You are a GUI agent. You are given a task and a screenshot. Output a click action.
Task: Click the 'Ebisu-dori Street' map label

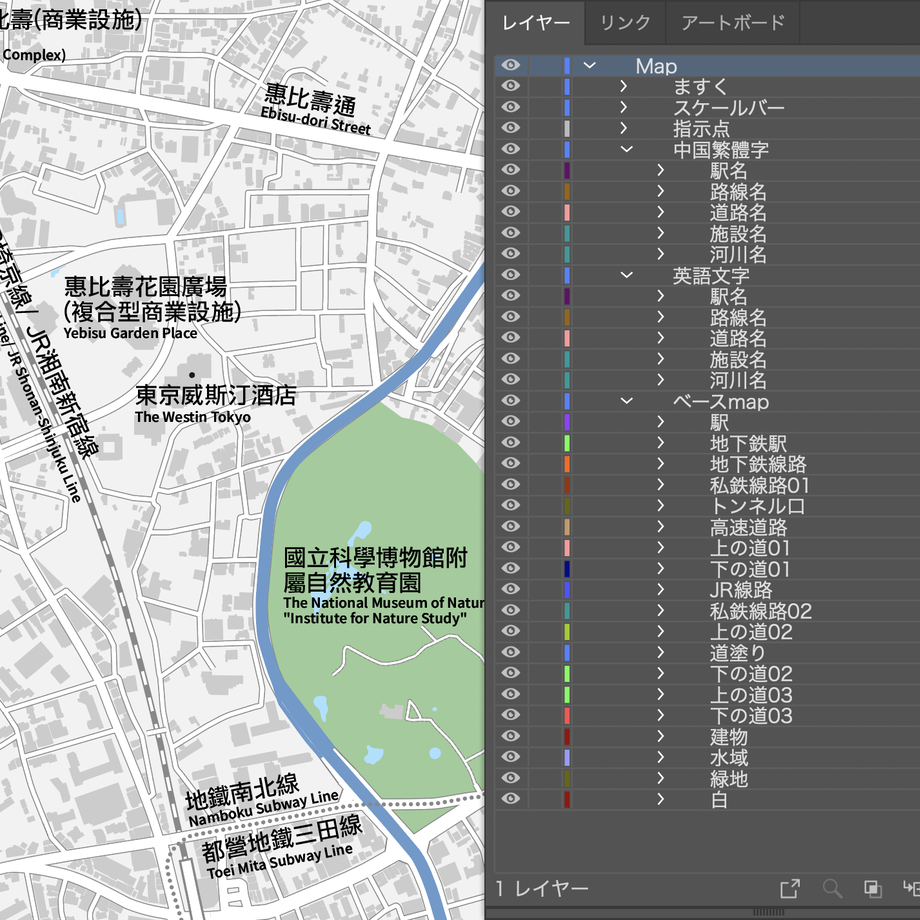pyautogui.click(x=316, y=121)
